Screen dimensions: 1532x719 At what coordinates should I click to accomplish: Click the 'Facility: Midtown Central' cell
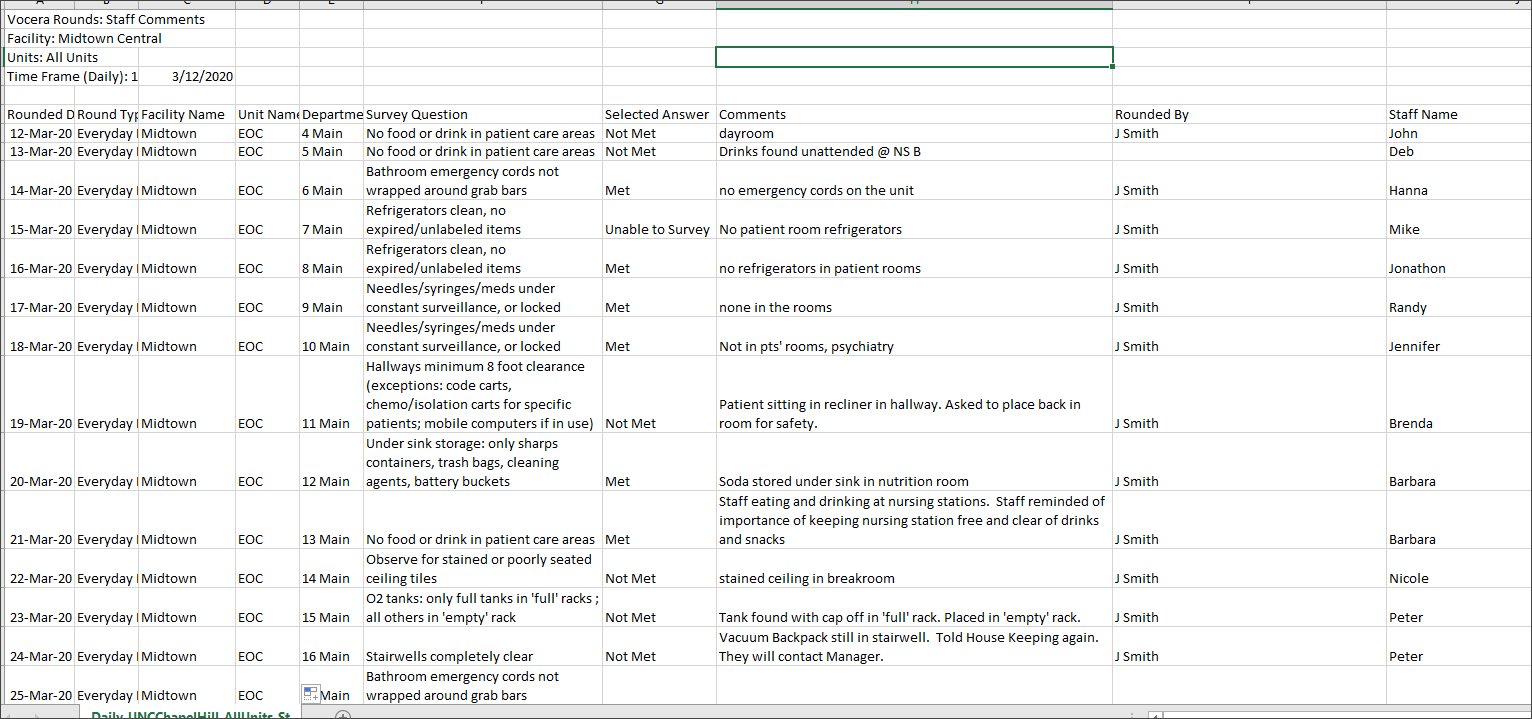85,38
